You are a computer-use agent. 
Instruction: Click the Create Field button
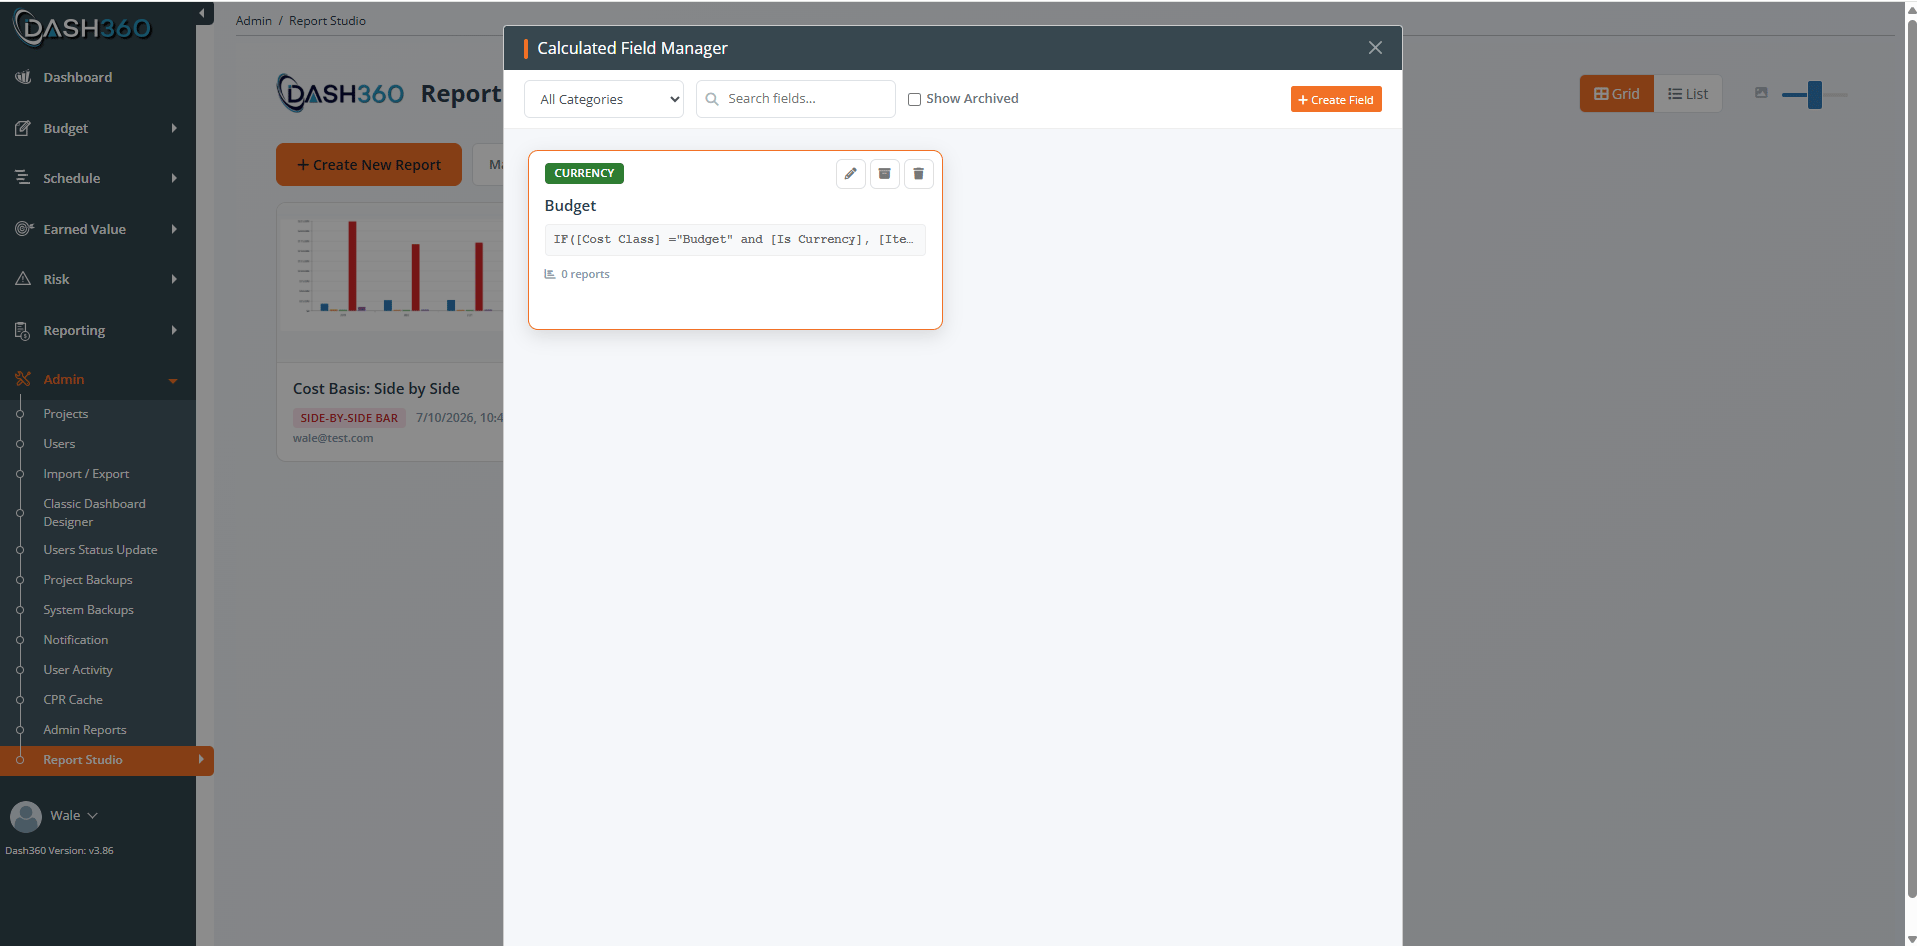tap(1336, 99)
